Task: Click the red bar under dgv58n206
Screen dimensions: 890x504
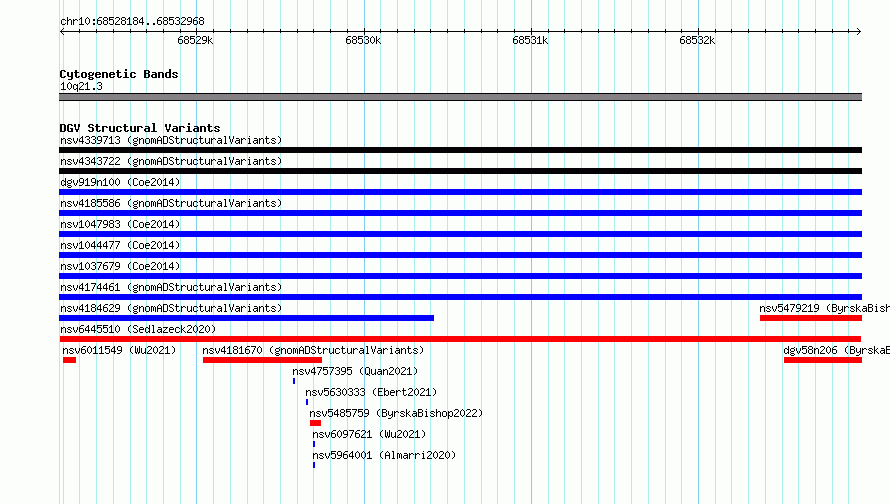Action: pyautogui.click(x=823, y=360)
